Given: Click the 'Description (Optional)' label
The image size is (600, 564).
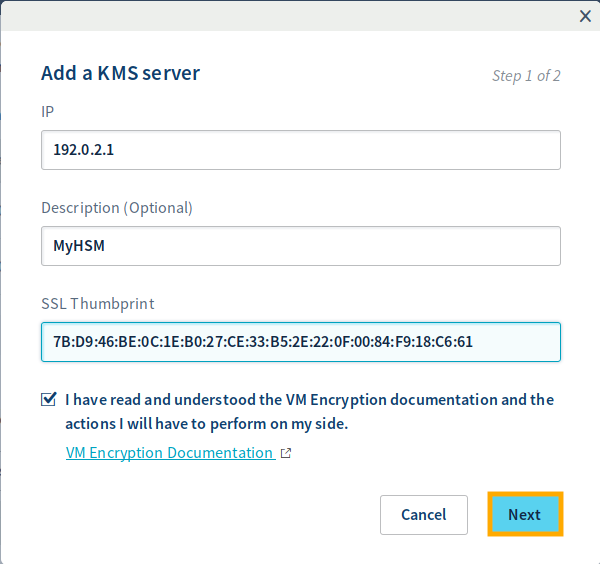Looking at the screenshot, I should 117,208.
